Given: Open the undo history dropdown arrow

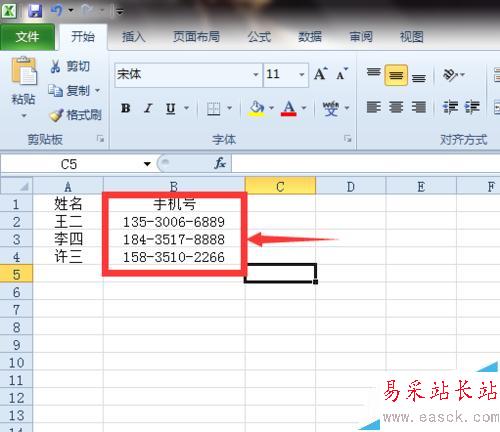Looking at the screenshot, I should (71, 10).
